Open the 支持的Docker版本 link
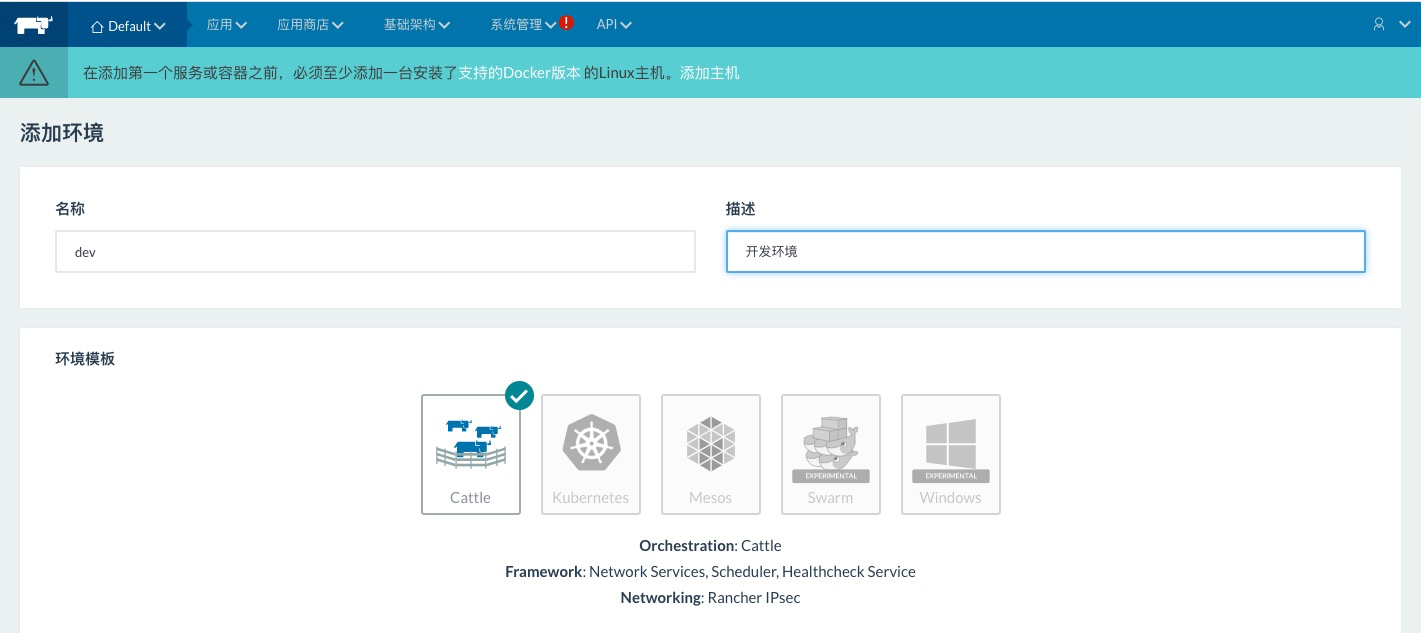 [x=519, y=72]
